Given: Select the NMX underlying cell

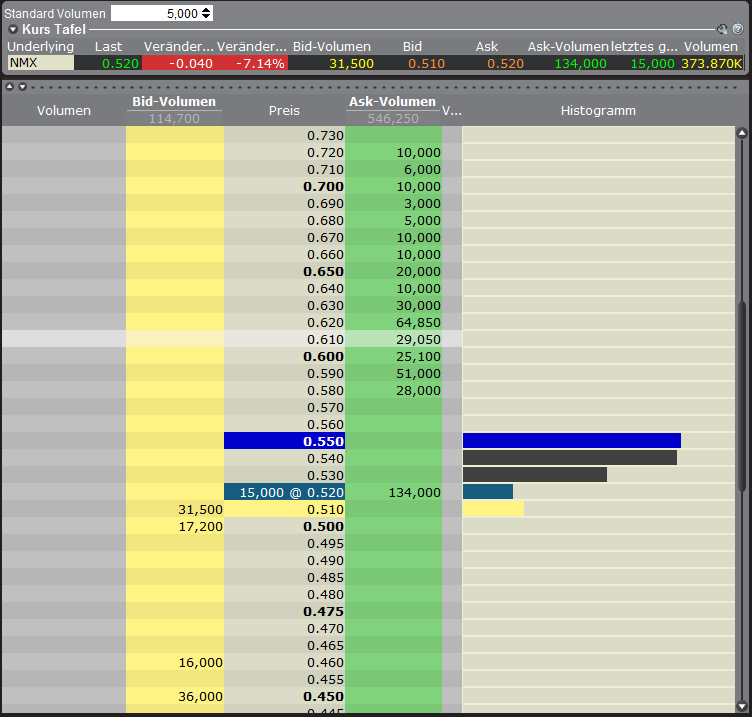Looking at the screenshot, I should coord(40,63).
